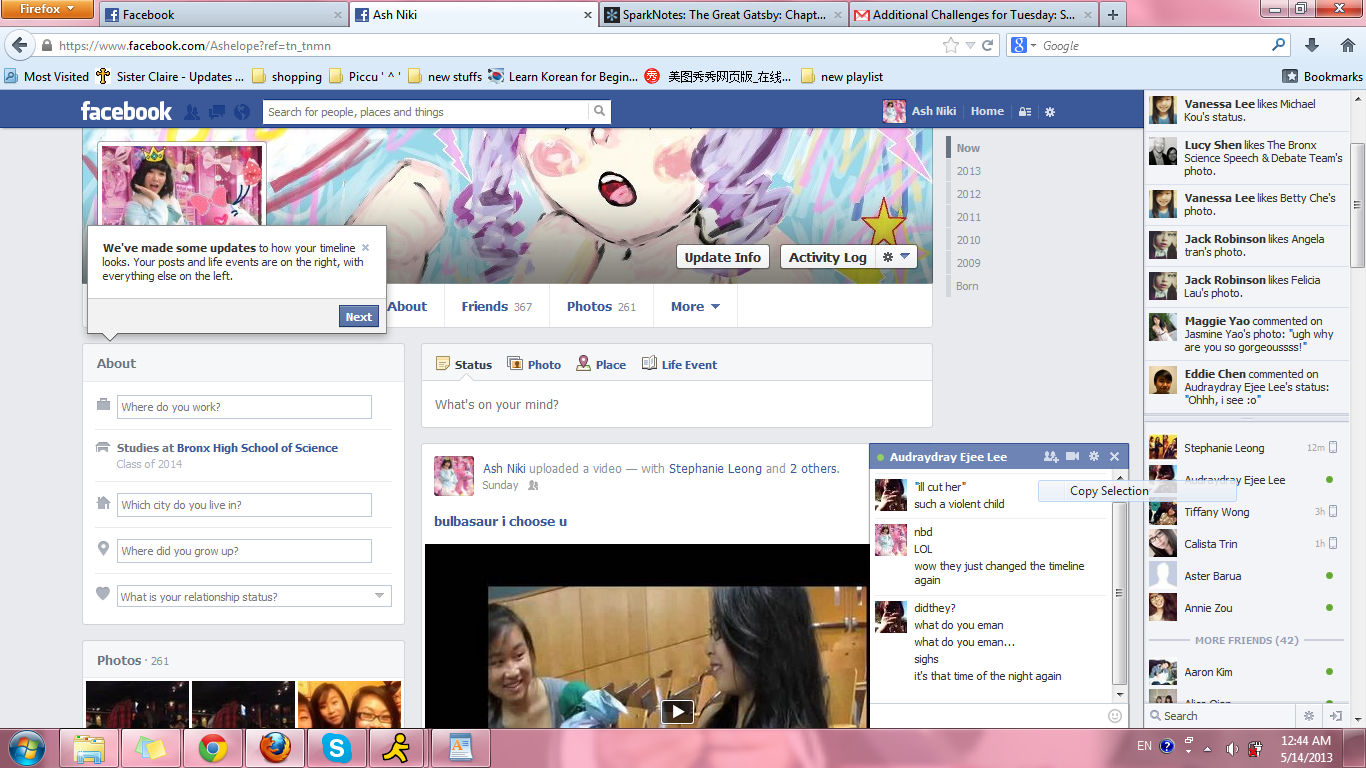Viewport: 1366px width, 768px height.
Task: Click the Next button in updates tooltip
Action: pos(358,316)
